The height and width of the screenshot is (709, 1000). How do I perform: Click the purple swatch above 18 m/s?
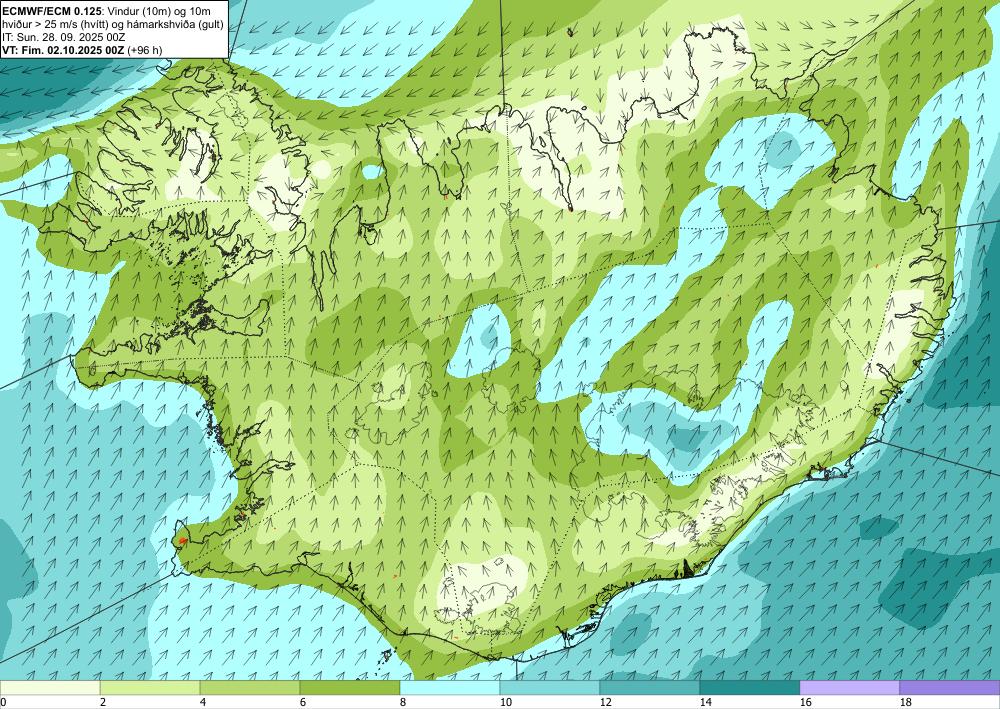pyautogui.click(x=950, y=688)
